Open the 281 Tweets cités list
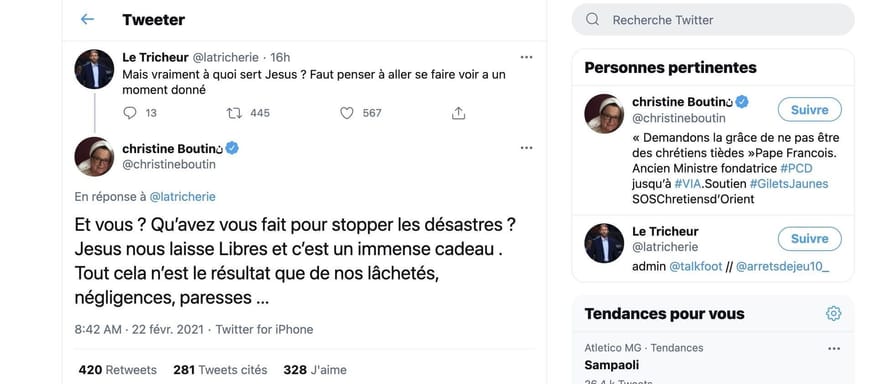The image size is (875, 384). [220, 370]
